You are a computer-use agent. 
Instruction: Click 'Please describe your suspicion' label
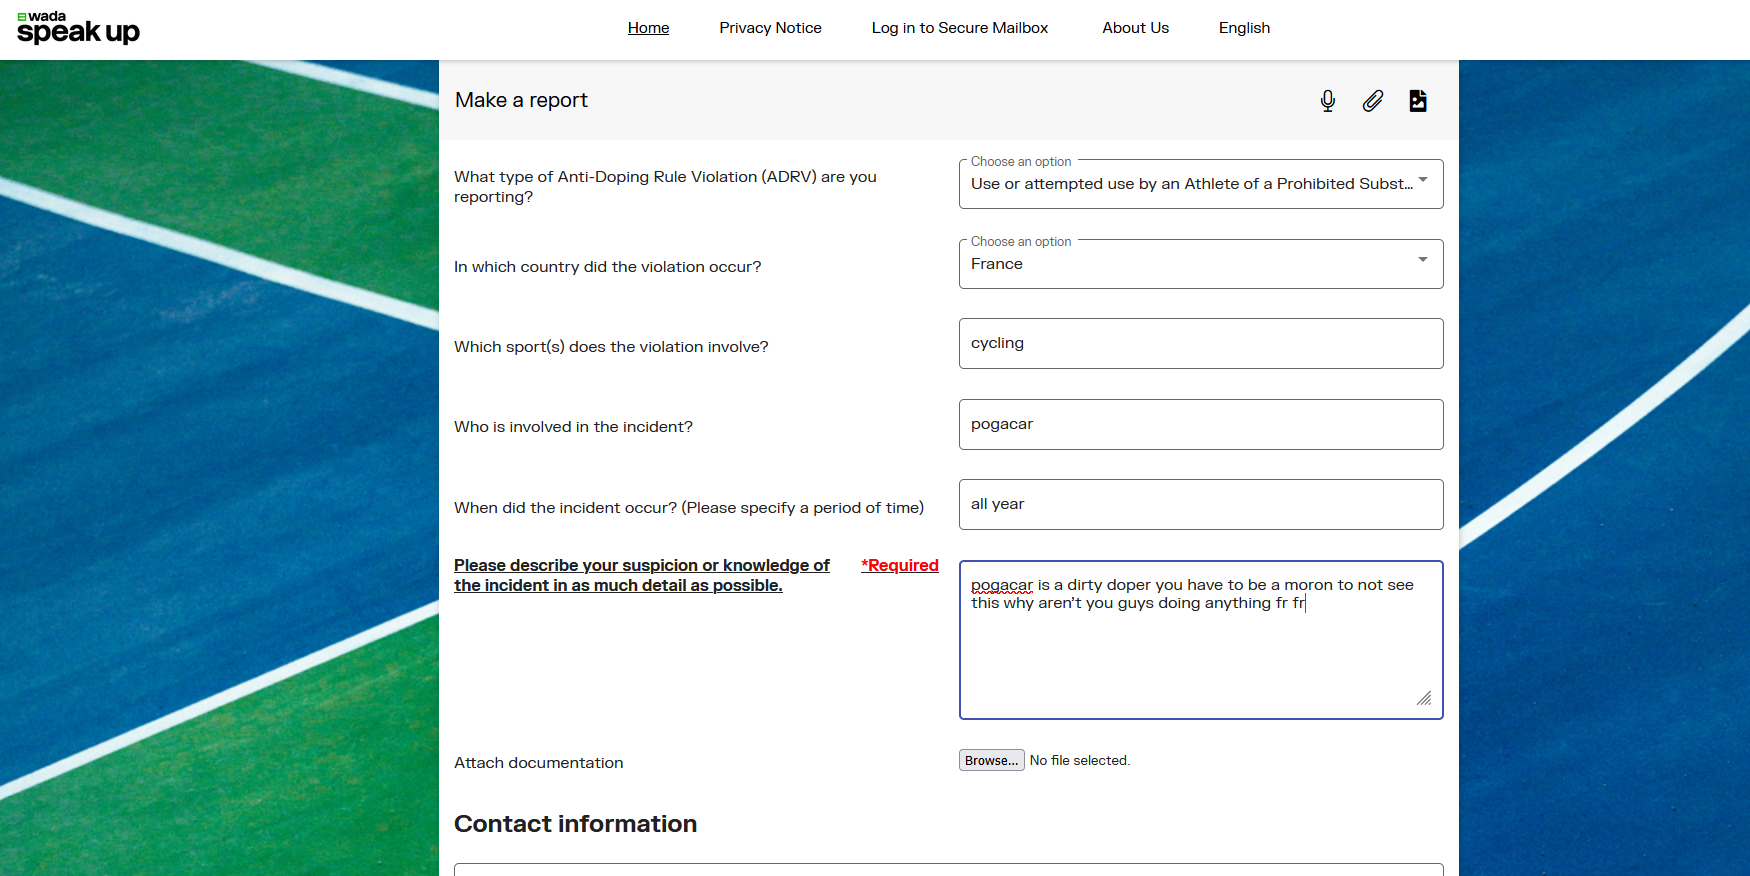(642, 575)
